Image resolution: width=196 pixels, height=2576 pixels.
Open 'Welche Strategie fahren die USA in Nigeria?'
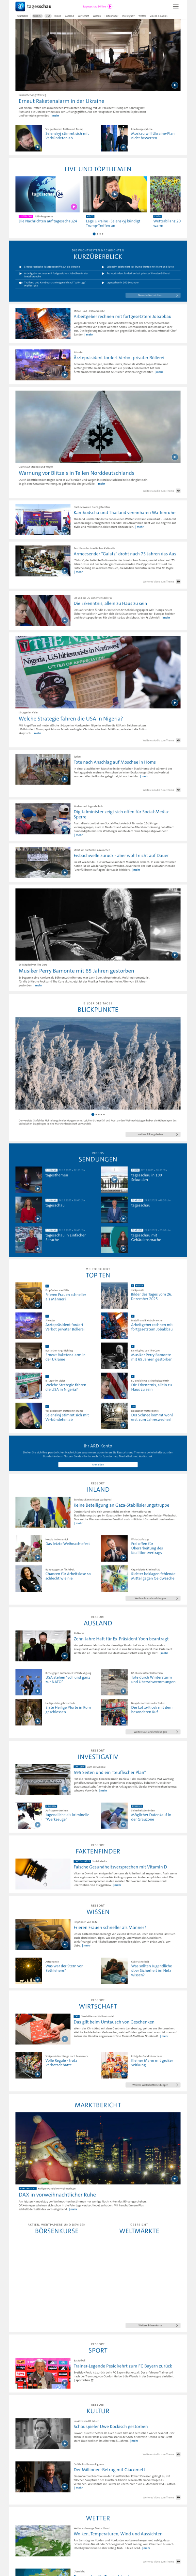(x=70, y=718)
